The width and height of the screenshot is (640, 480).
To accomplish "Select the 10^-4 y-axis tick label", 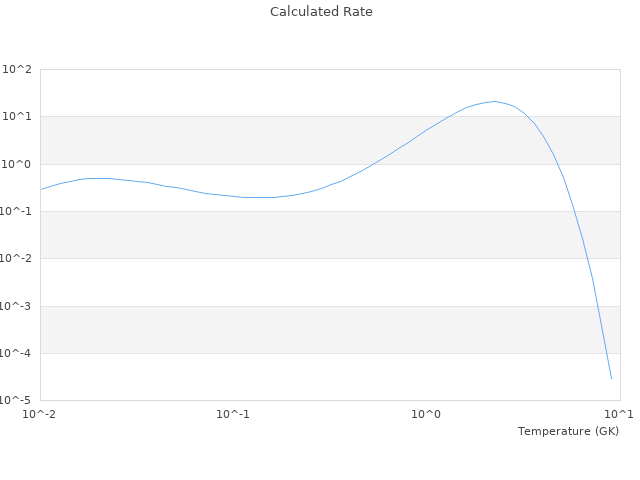I will click(16, 353).
